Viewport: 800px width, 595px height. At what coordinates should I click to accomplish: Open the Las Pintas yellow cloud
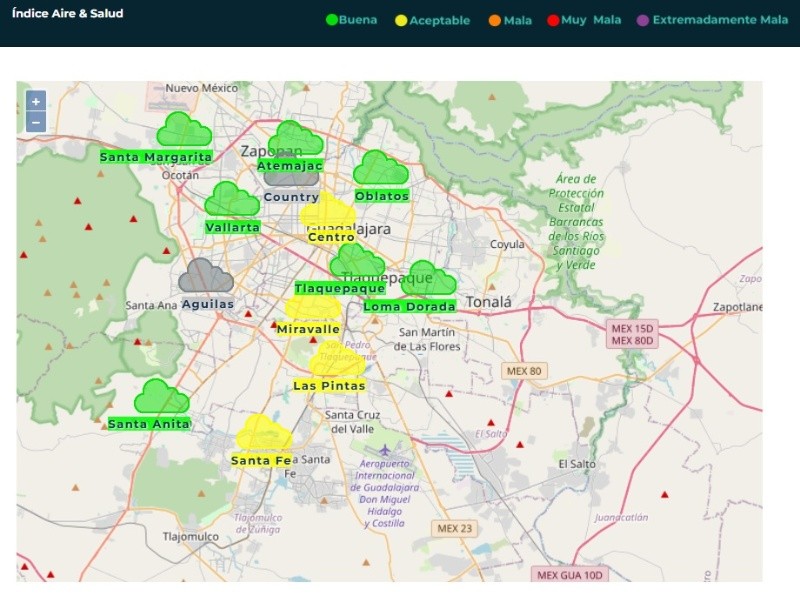click(x=334, y=362)
